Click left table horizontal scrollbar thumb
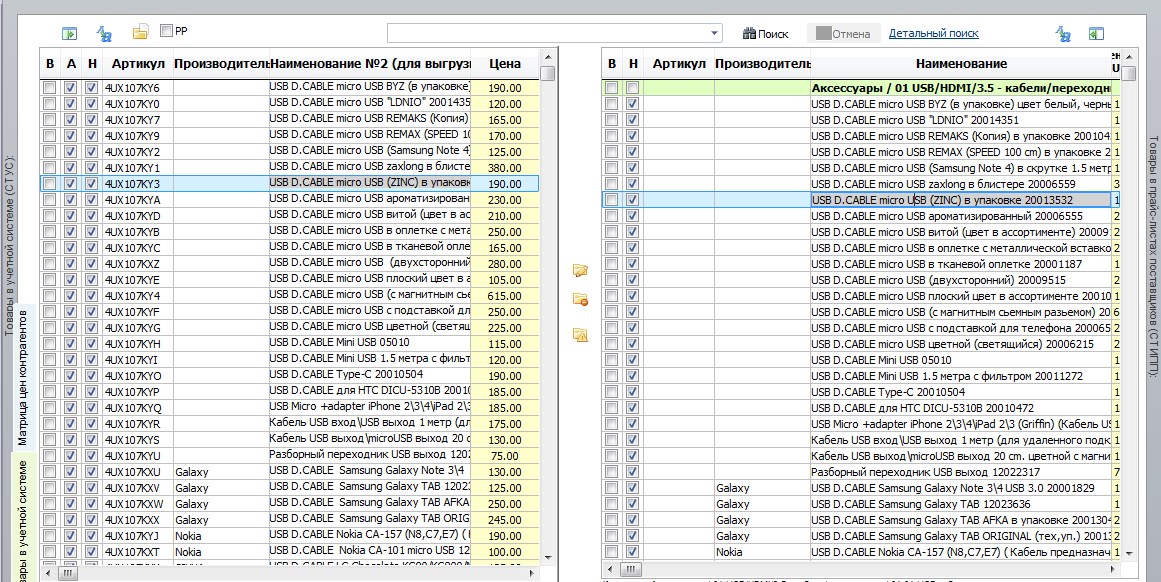Viewport: 1161px width, 582px height. tap(69, 573)
